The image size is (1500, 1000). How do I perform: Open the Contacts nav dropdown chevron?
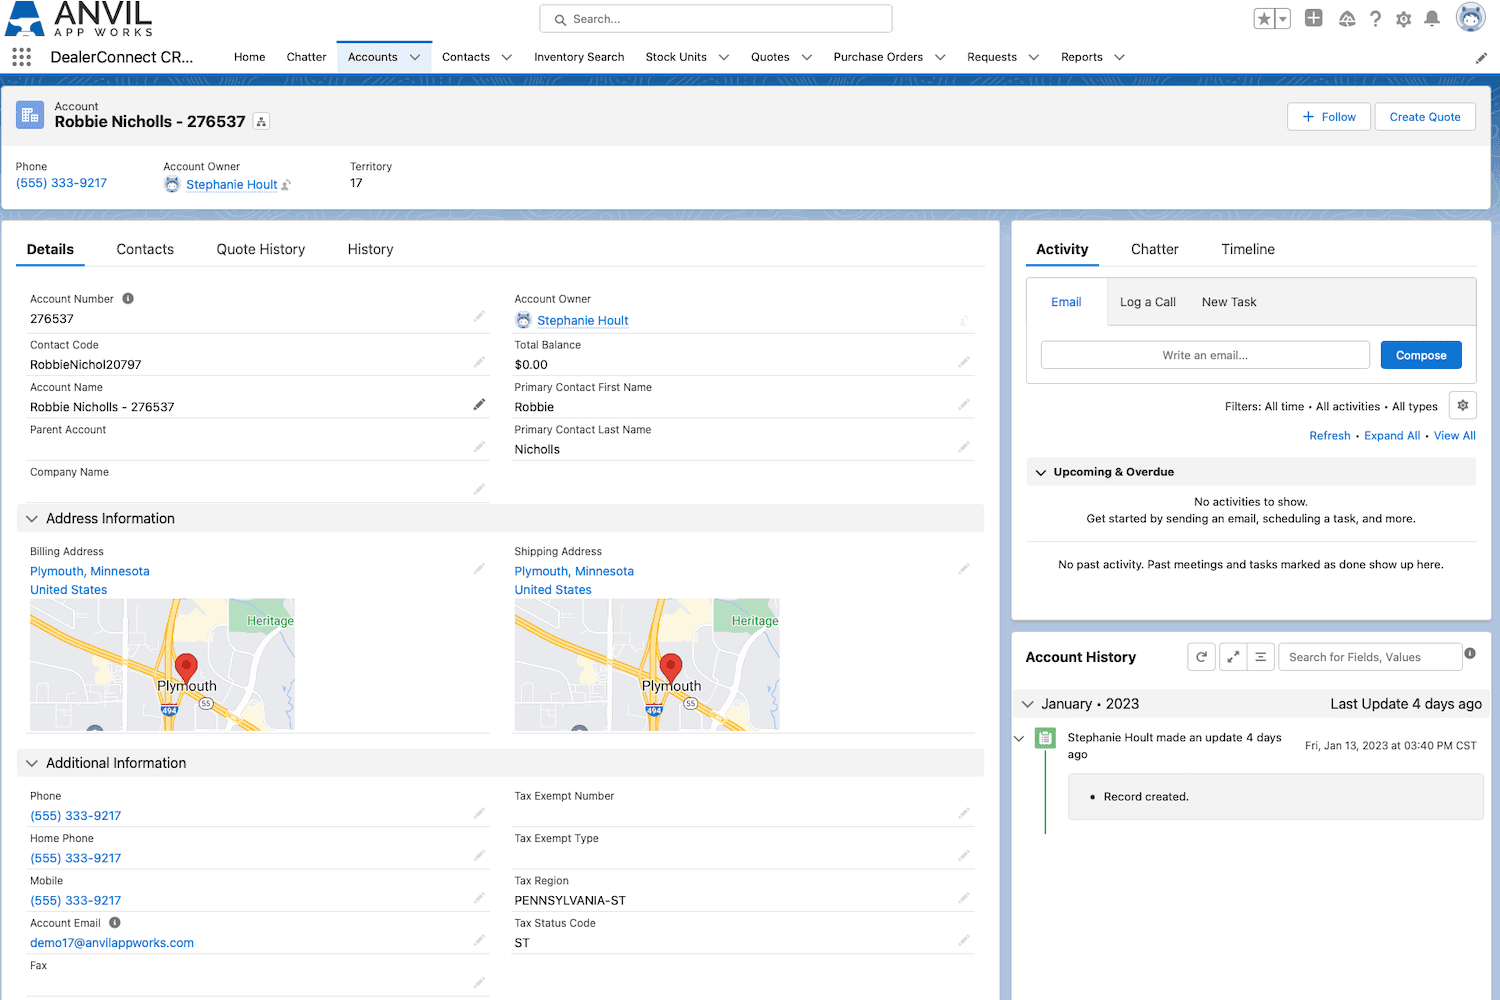(x=507, y=57)
